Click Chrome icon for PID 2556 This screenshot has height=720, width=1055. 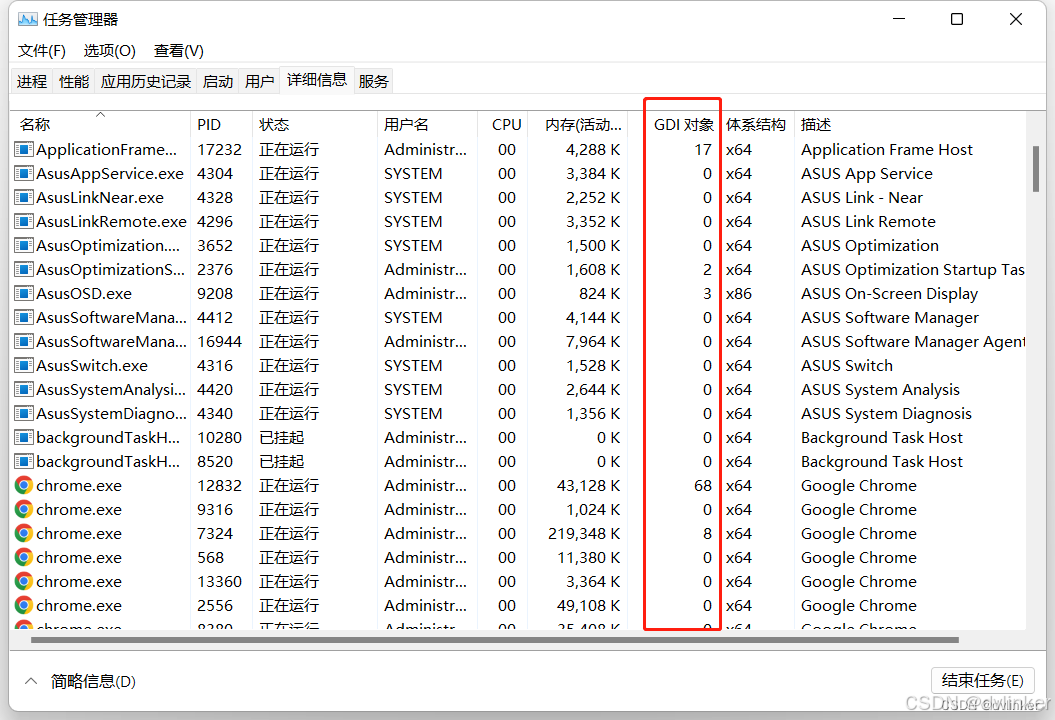tap(24, 606)
